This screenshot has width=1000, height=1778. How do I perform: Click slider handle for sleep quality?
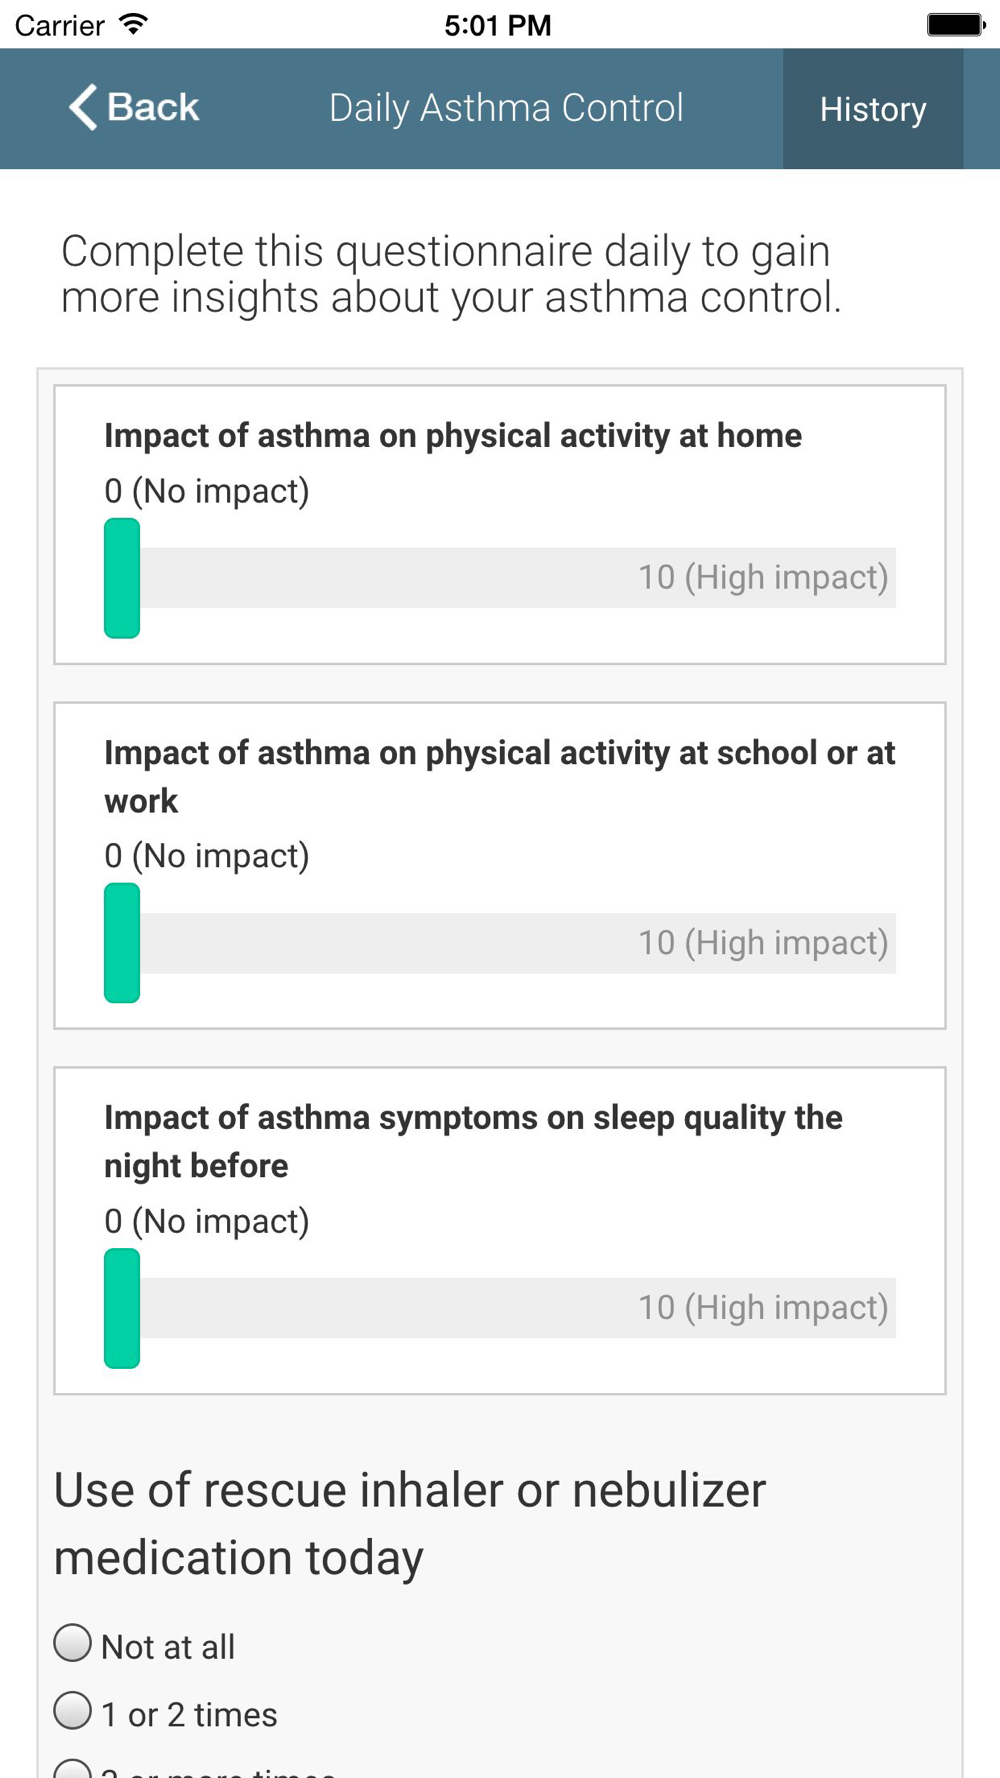pos(122,1308)
